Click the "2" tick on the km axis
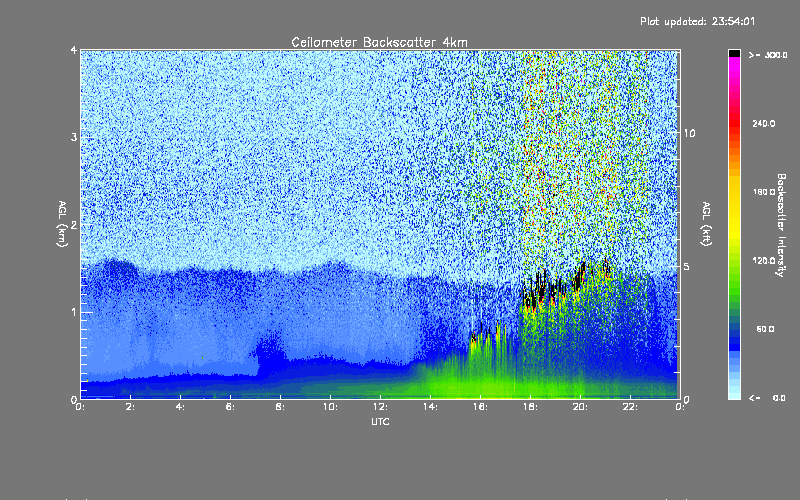The image size is (800, 500). tap(74, 225)
